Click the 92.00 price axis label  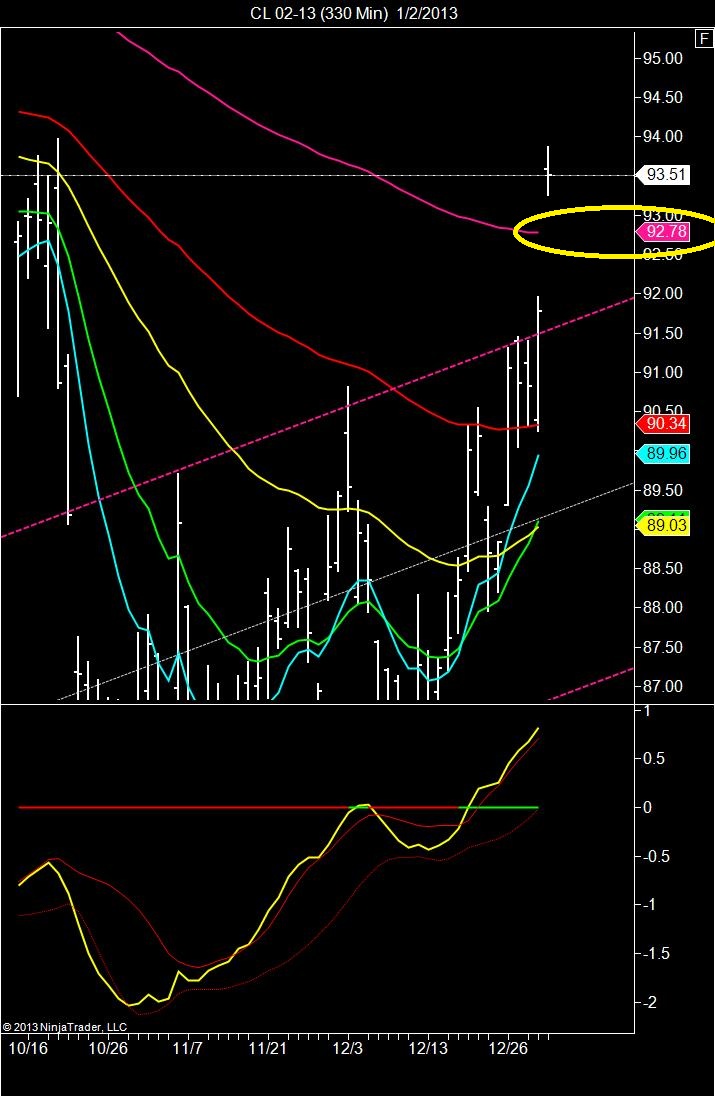click(x=663, y=294)
